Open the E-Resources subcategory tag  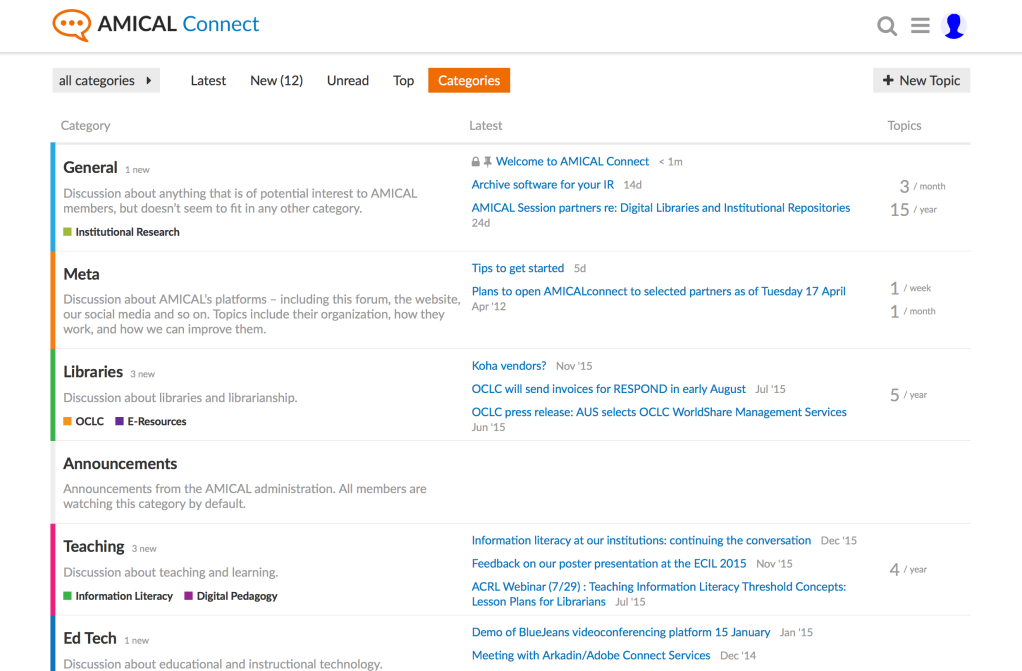pos(151,422)
